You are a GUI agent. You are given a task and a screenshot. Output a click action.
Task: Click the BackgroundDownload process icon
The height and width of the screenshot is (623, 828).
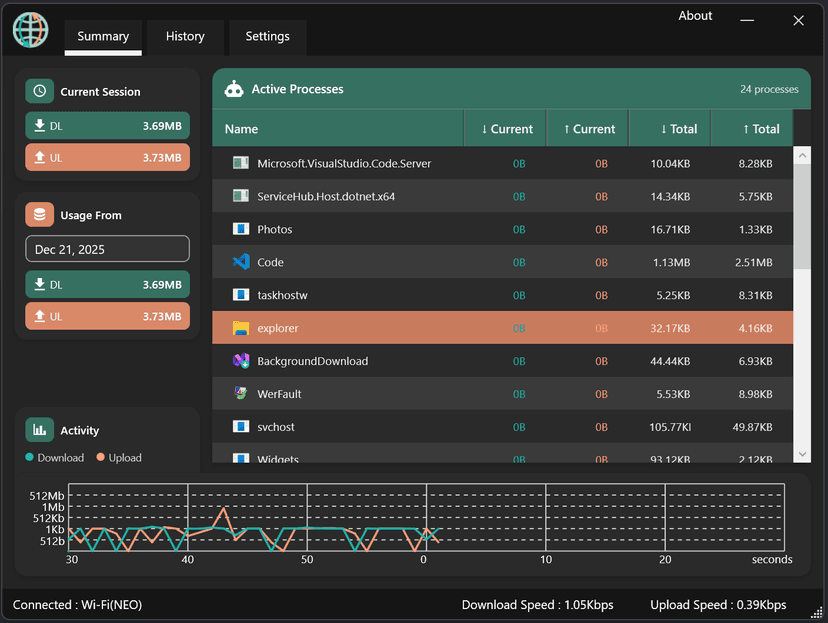pyautogui.click(x=241, y=361)
